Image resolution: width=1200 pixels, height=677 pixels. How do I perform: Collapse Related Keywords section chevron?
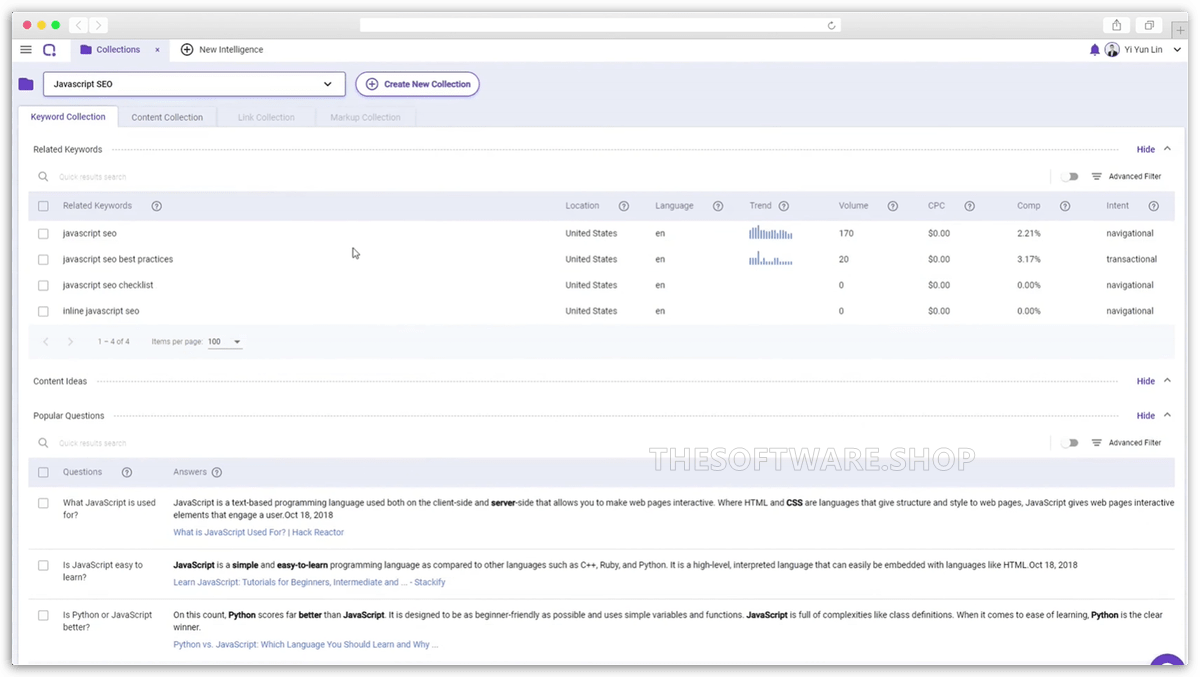tap(1167, 149)
